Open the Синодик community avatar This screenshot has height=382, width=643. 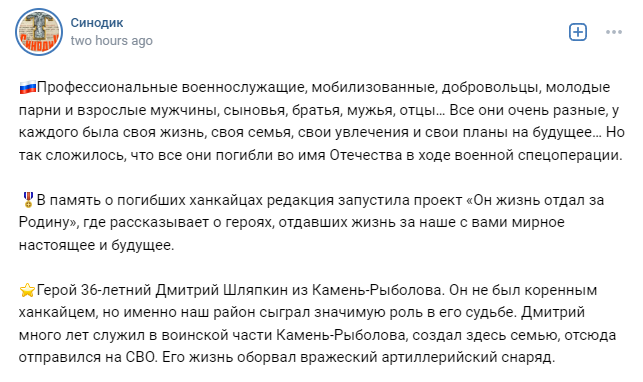[39, 32]
